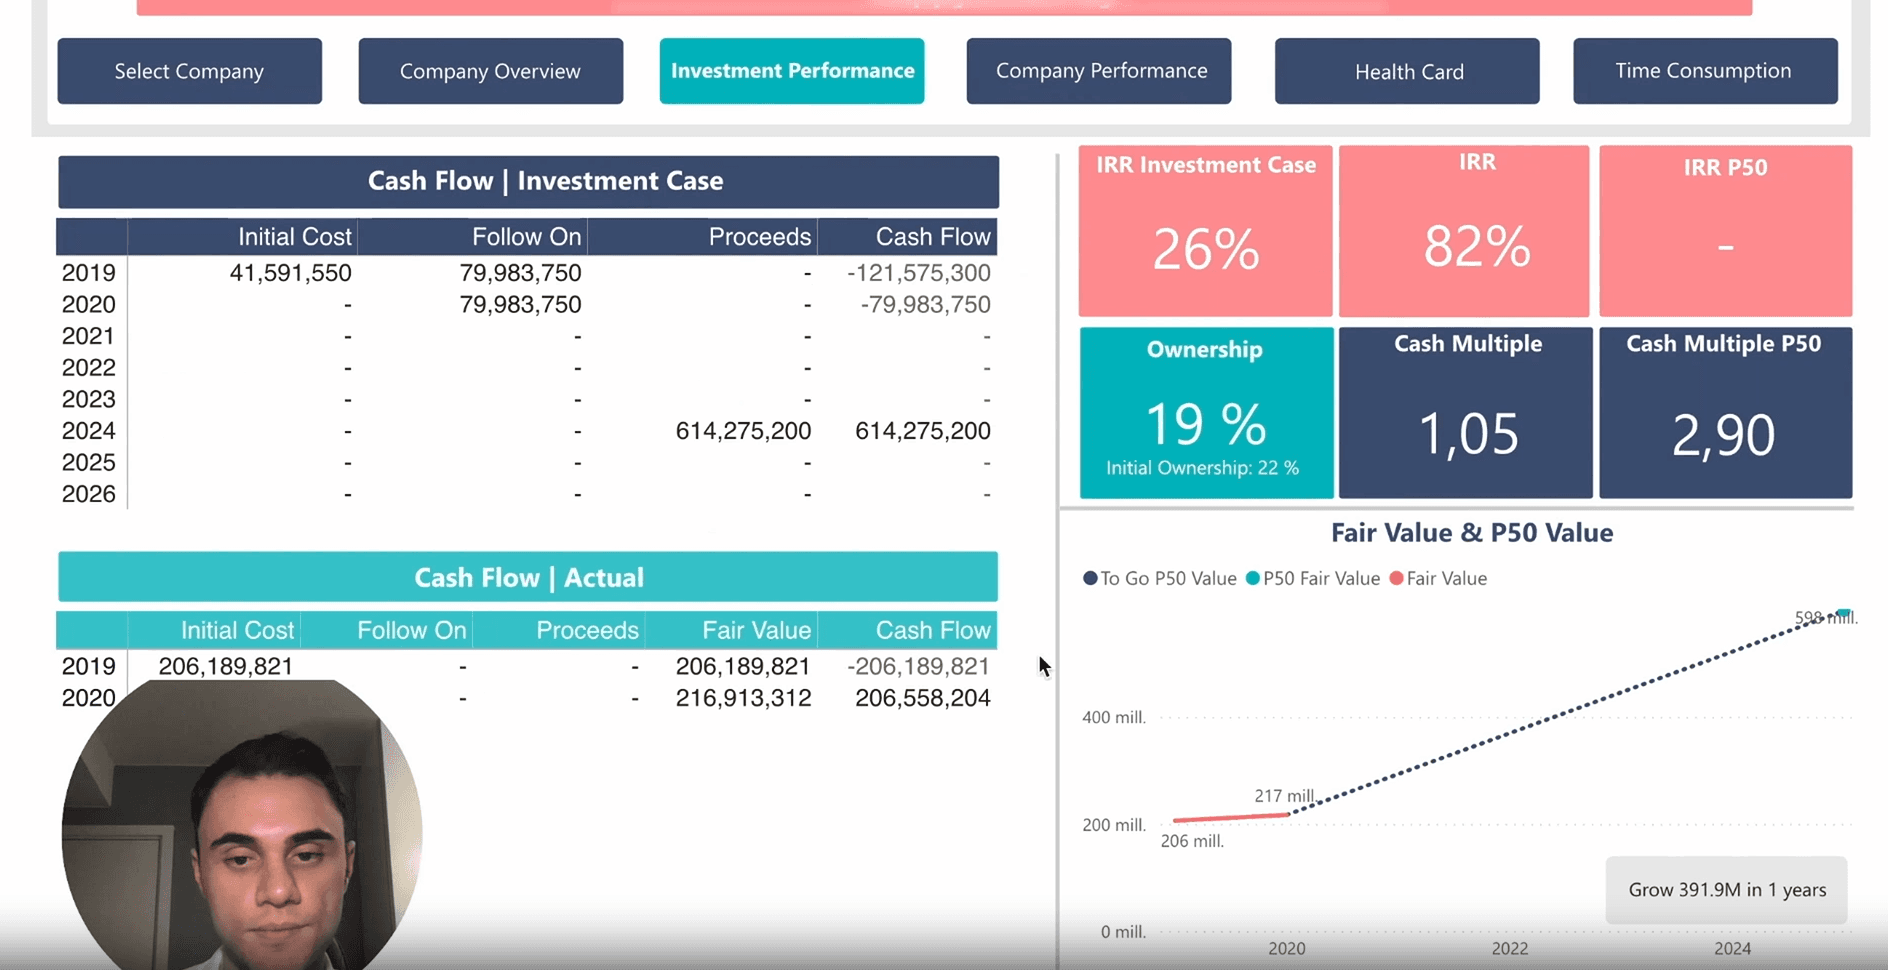
Task: Click the 2022 x-axis label
Action: 1510,948
